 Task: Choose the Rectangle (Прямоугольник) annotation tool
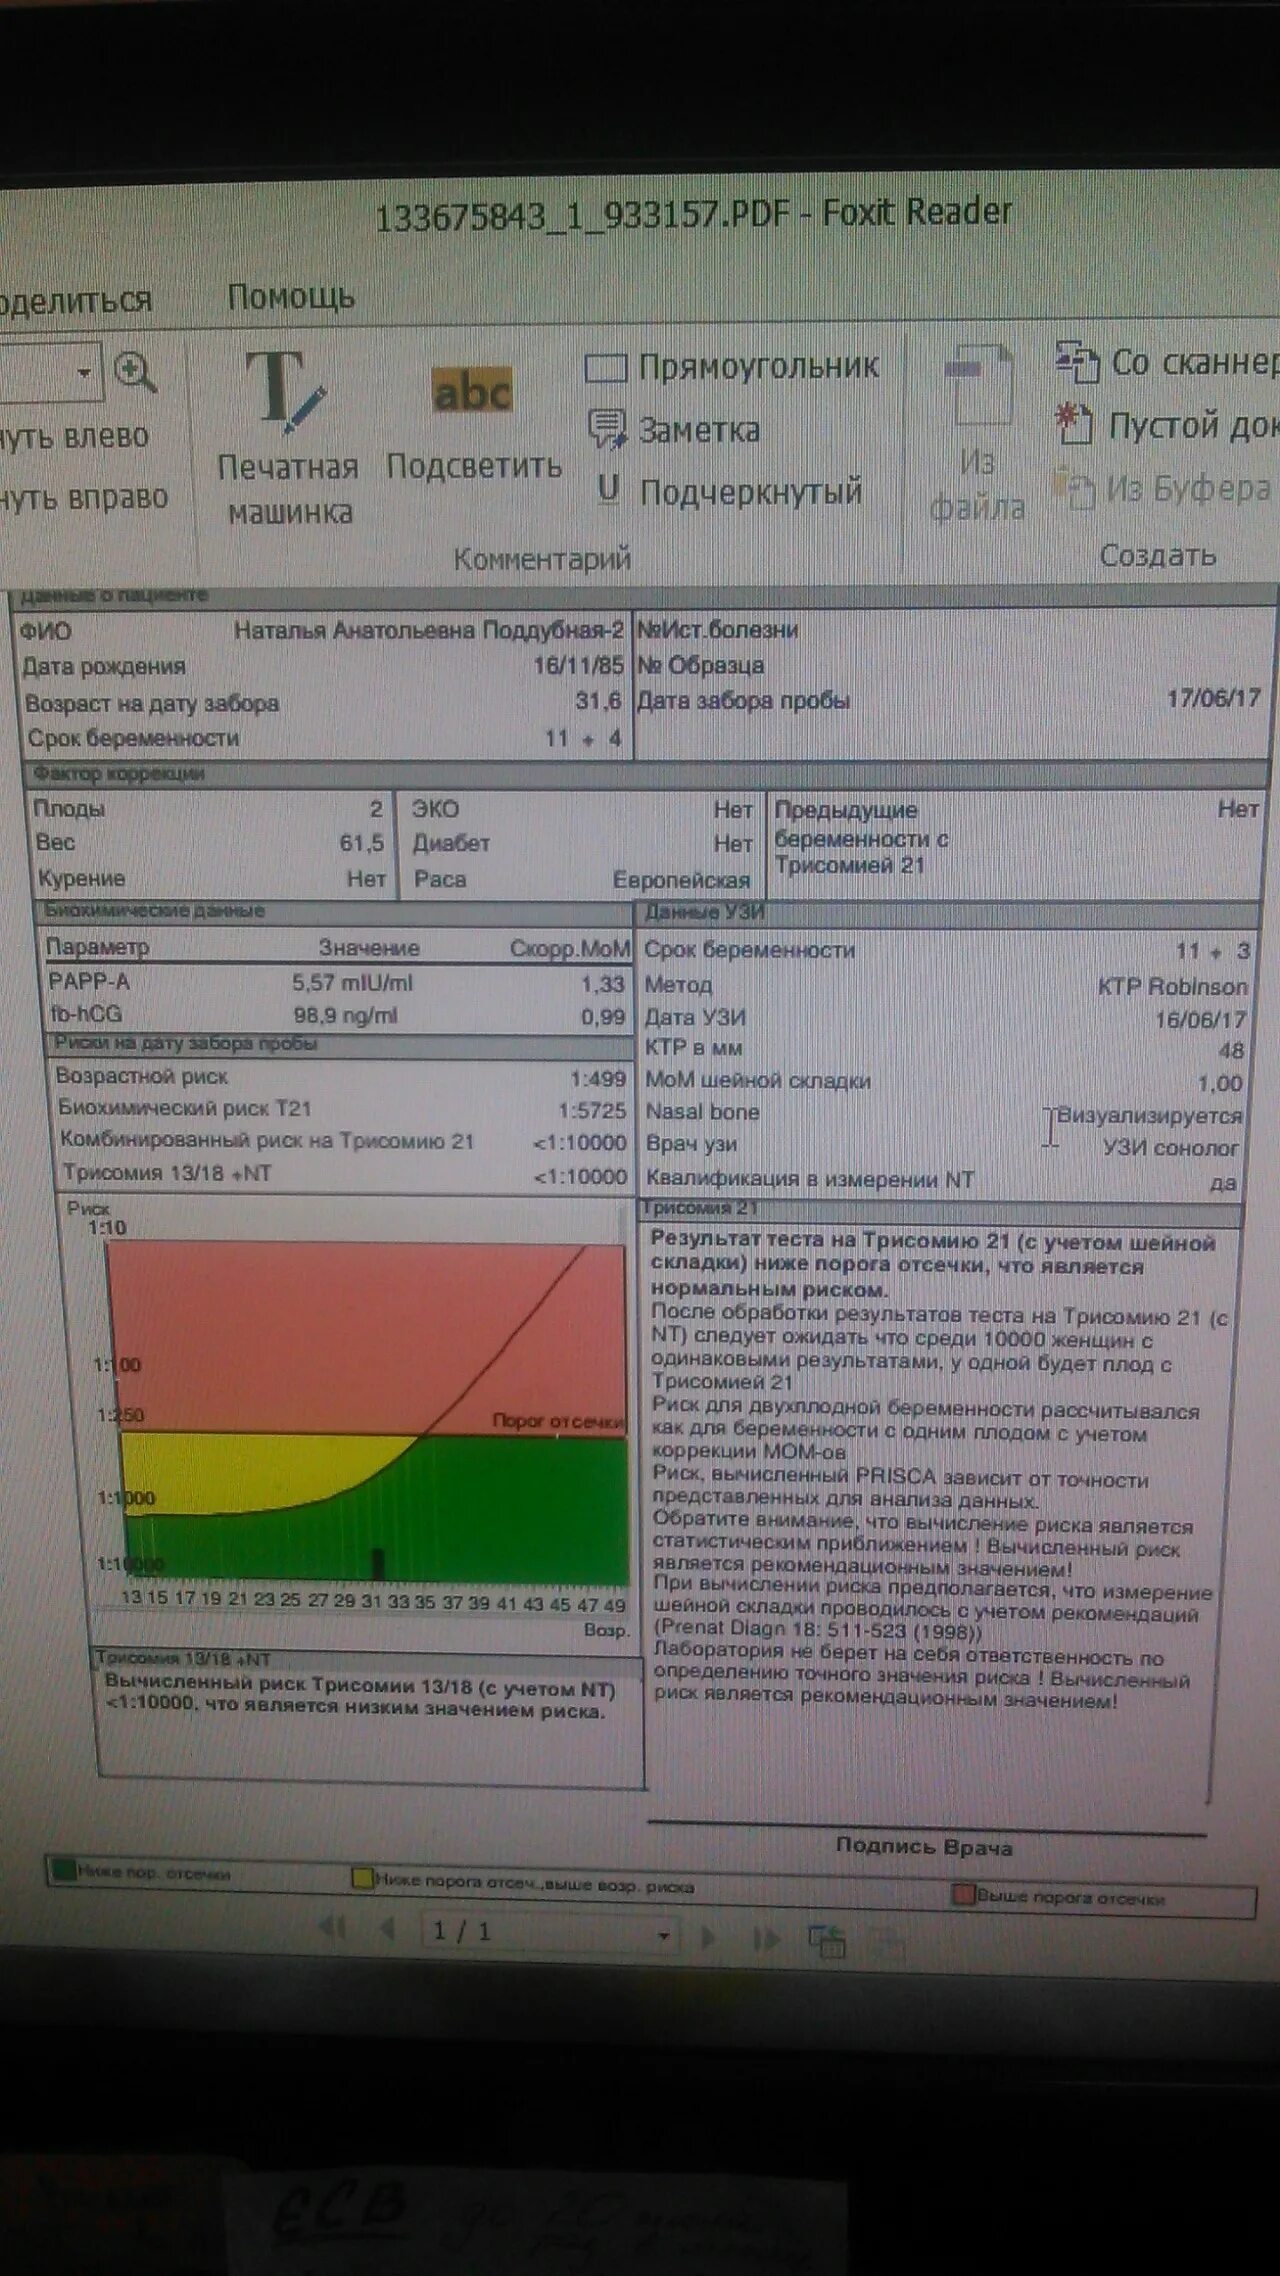pyautogui.click(x=732, y=367)
